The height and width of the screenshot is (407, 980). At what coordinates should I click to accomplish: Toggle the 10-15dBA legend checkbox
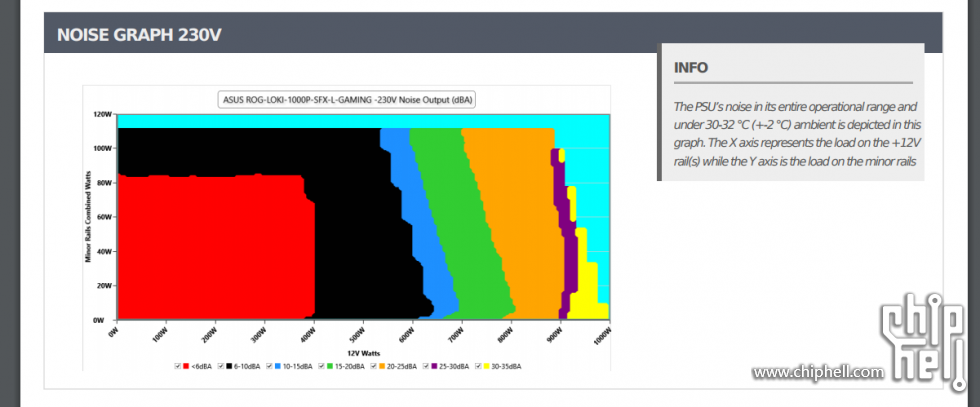pos(269,366)
